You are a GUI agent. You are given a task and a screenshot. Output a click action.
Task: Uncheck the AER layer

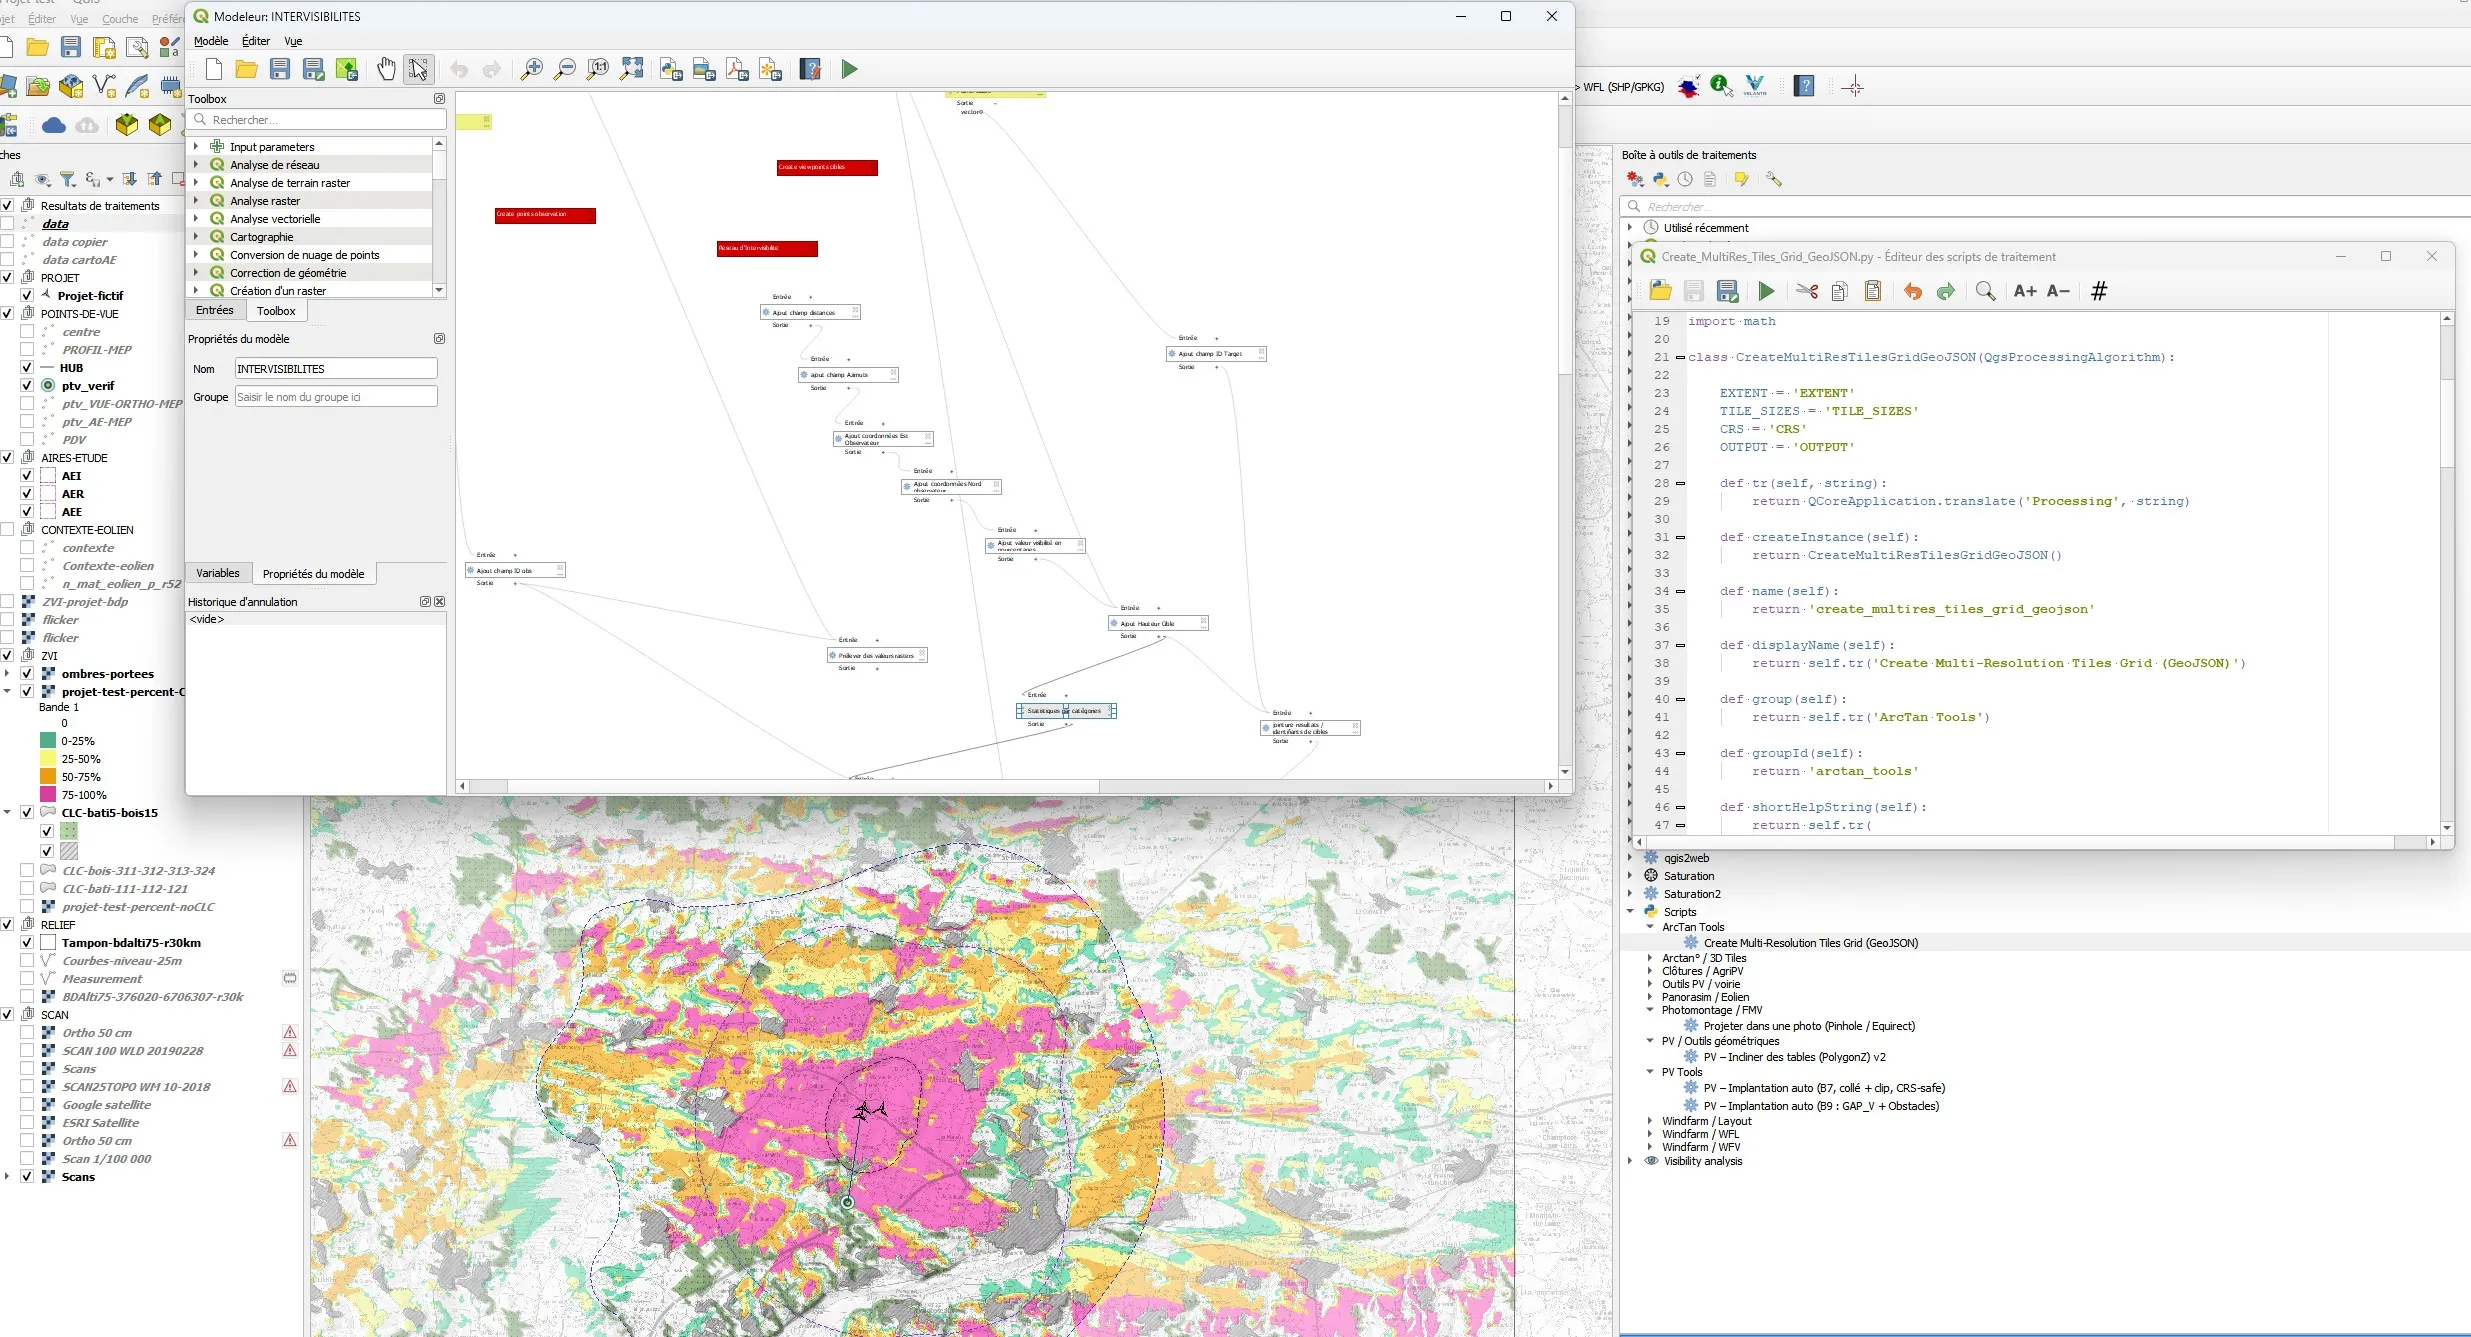[27, 494]
